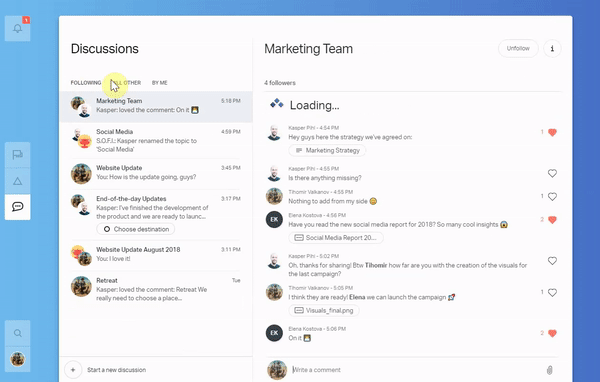Select the discussions chat bubble icon
Viewport: 600px width, 382px height.
point(18,207)
